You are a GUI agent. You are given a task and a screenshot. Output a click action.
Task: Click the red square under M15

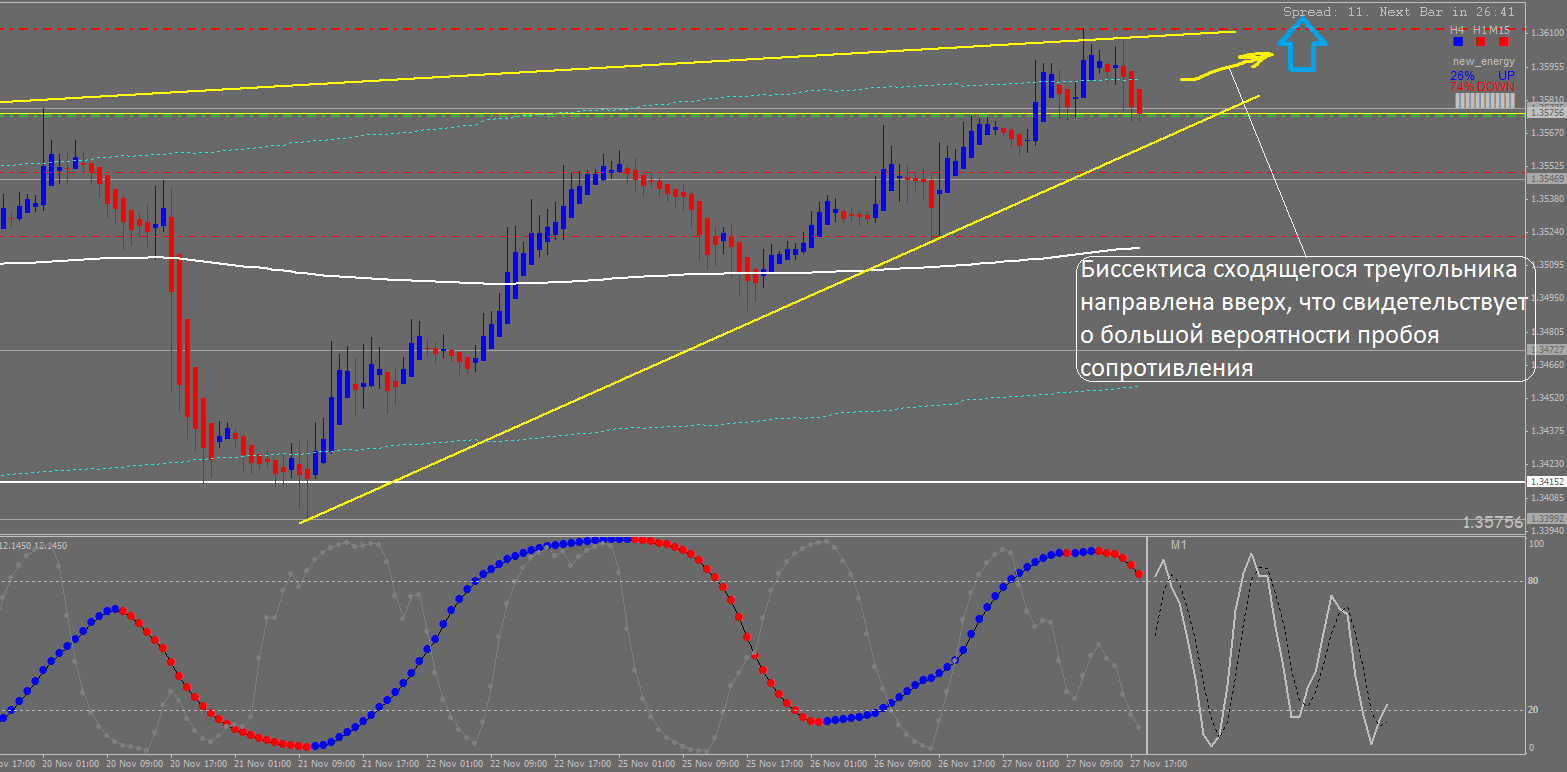(1503, 42)
